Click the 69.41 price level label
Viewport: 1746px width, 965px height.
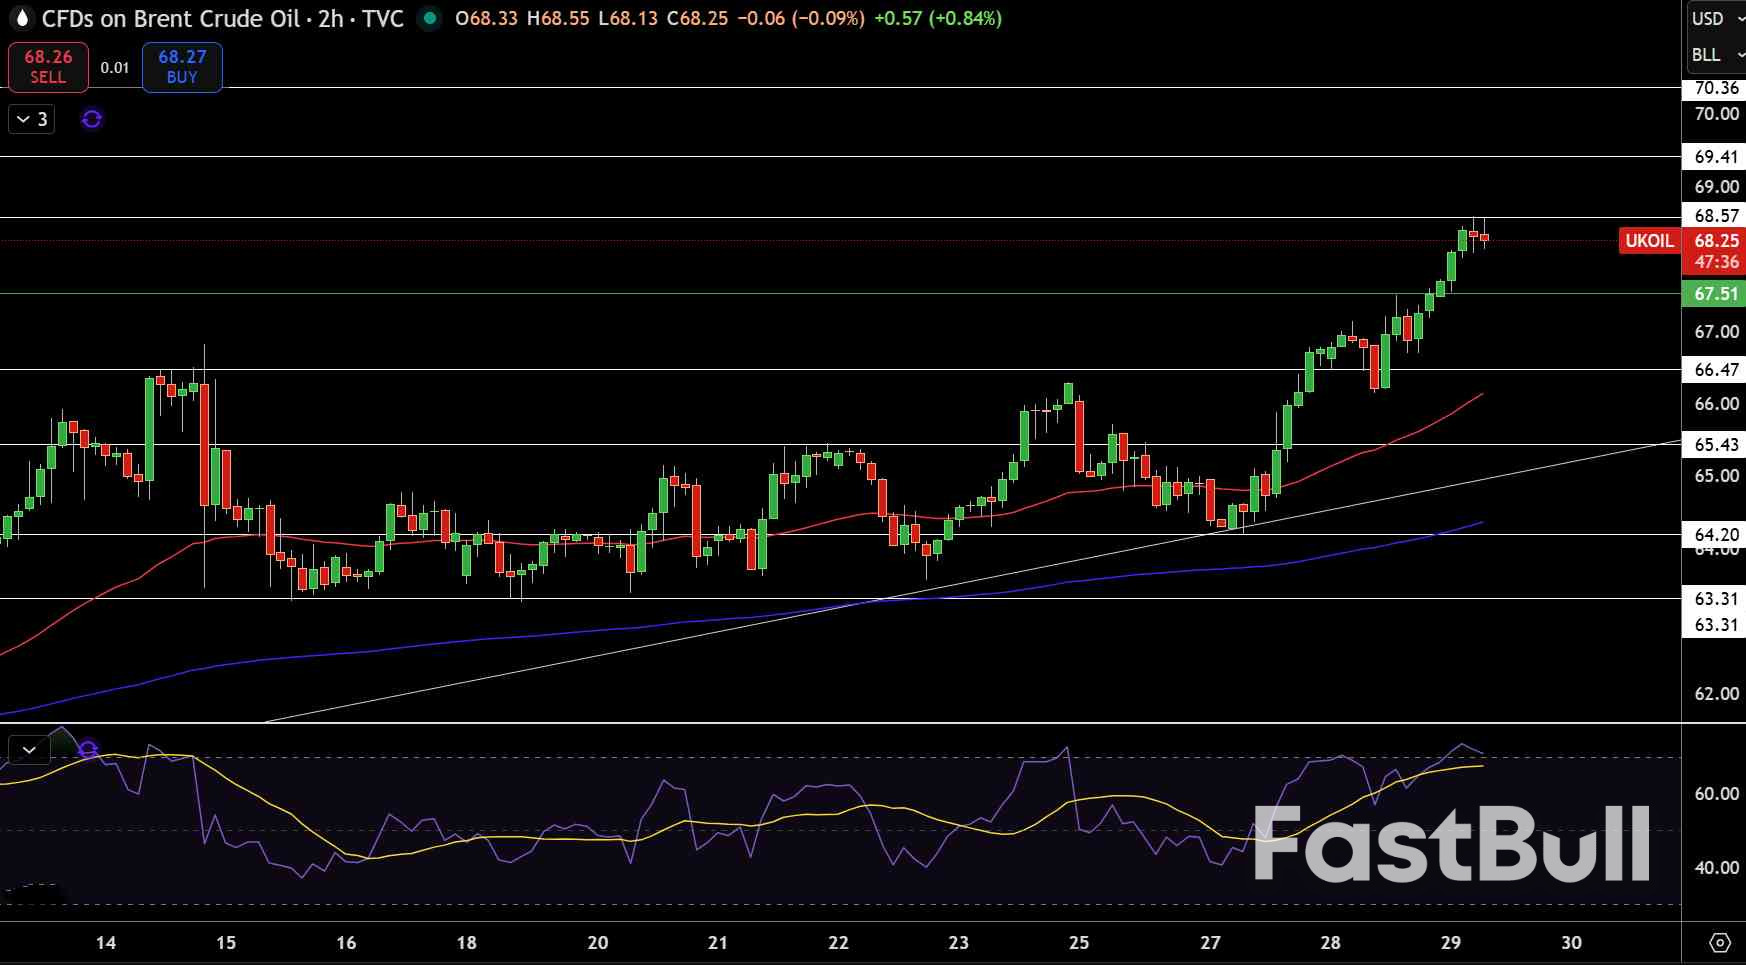(x=1715, y=157)
